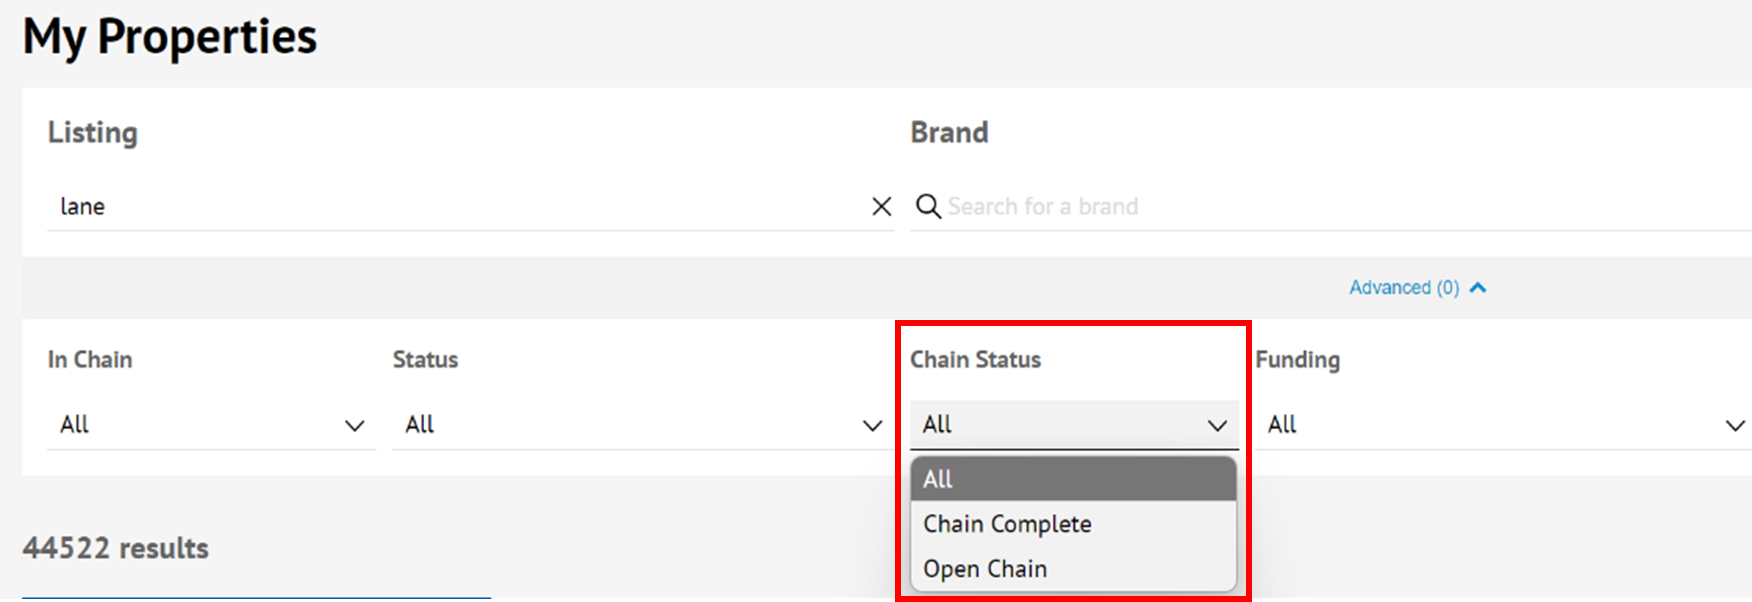Click the In Chain dropdown arrow

click(354, 426)
